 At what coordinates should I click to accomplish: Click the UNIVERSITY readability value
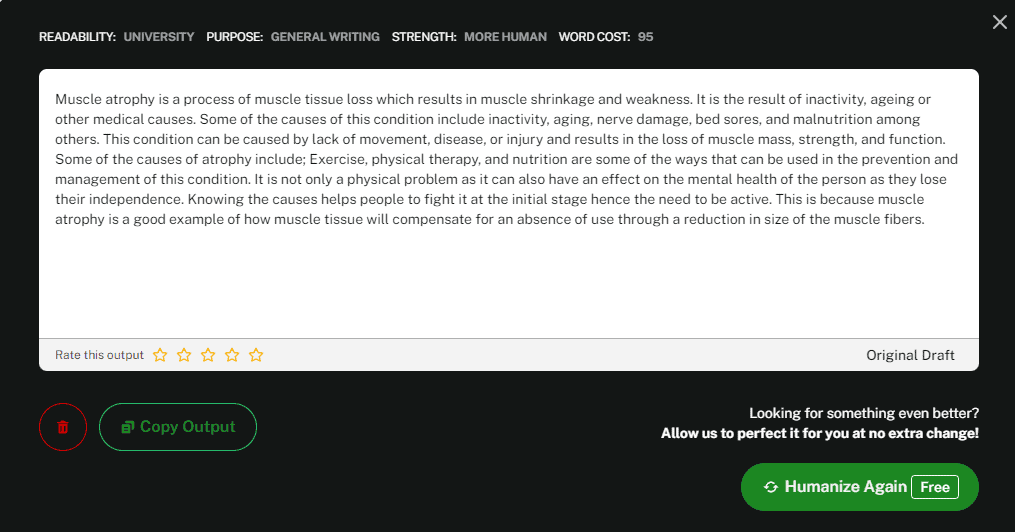[x=159, y=37]
